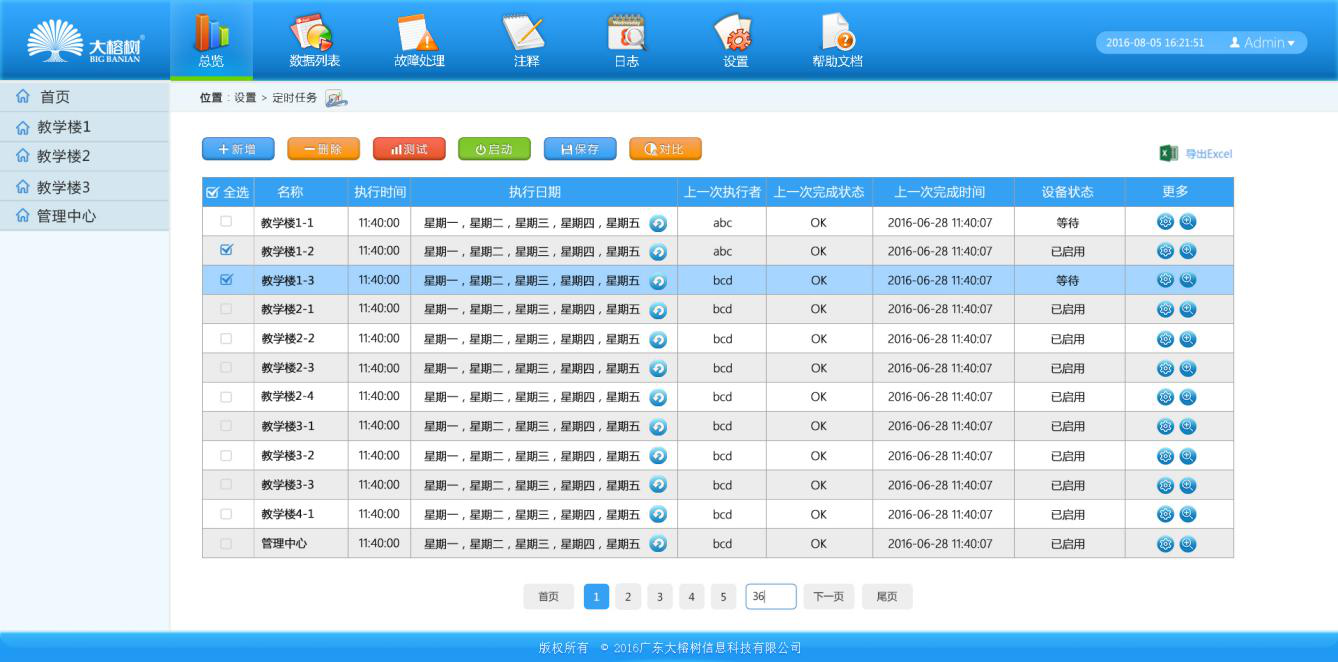The image size is (1338, 662).
Task: Open the 帮助文档 help icon
Action: click(x=838, y=33)
